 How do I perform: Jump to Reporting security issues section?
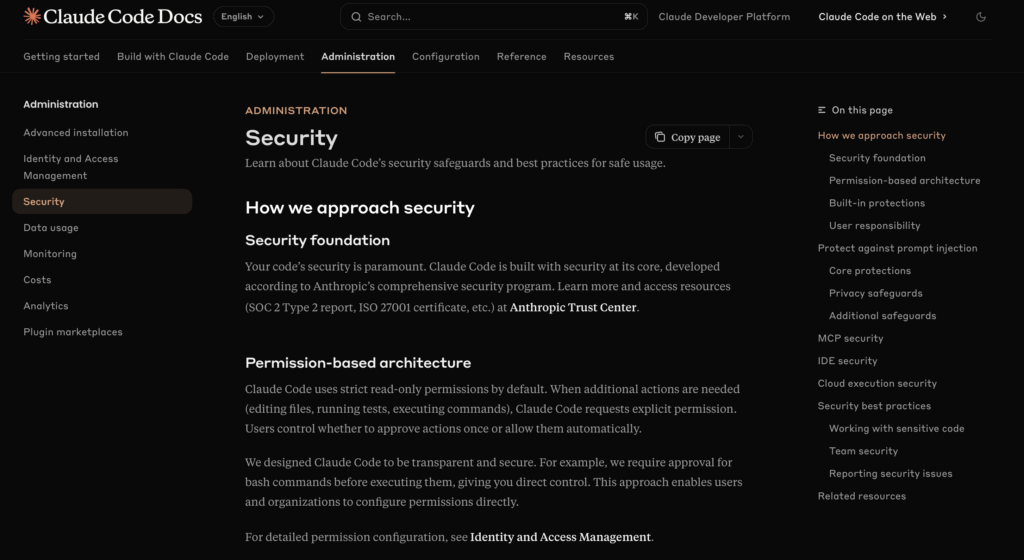pyautogui.click(x=890, y=474)
